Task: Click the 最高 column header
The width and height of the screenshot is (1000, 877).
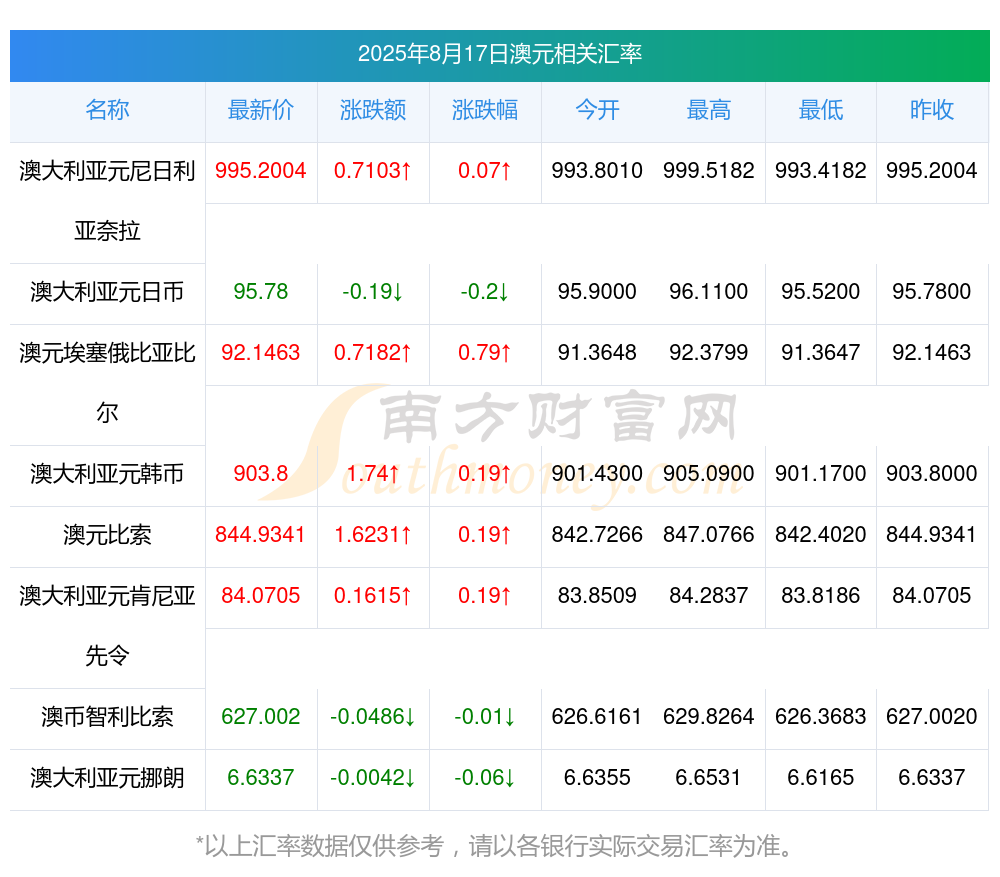Action: tap(709, 110)
